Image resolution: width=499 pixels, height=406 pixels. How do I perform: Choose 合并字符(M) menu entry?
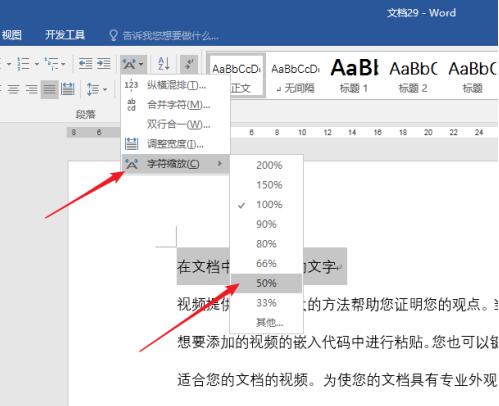click(175, 105)
